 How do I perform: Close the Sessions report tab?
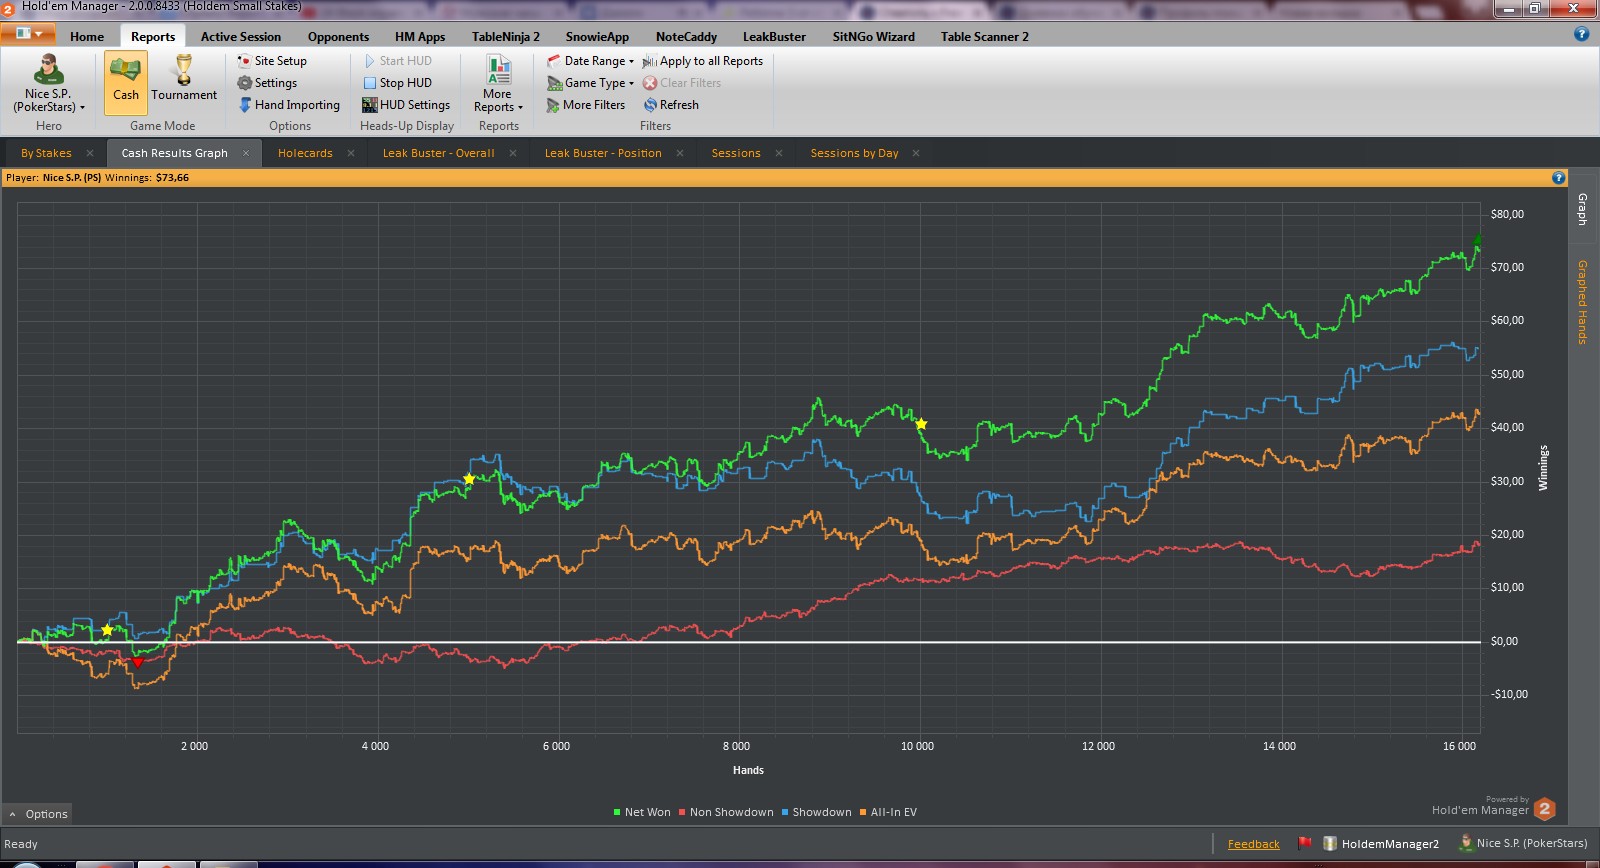click(x=779, y=153)
